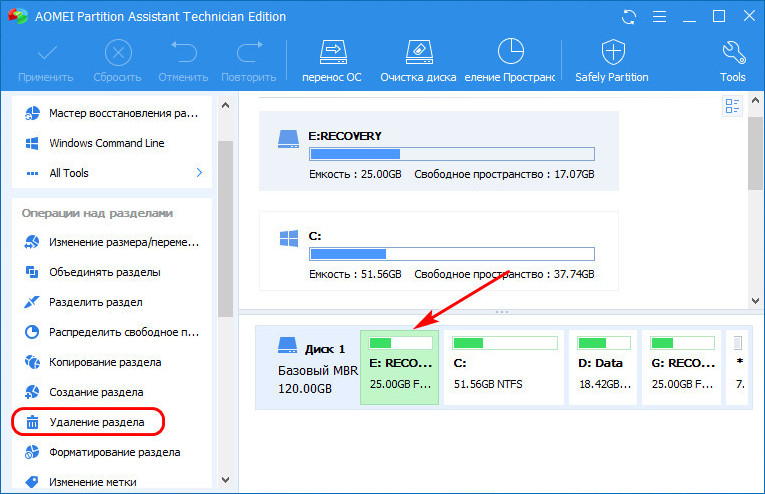The width and height of the screenshot is (765, 494).
Task: Launch Safely Partition shield tool
Action: click(x=612, y=61)
